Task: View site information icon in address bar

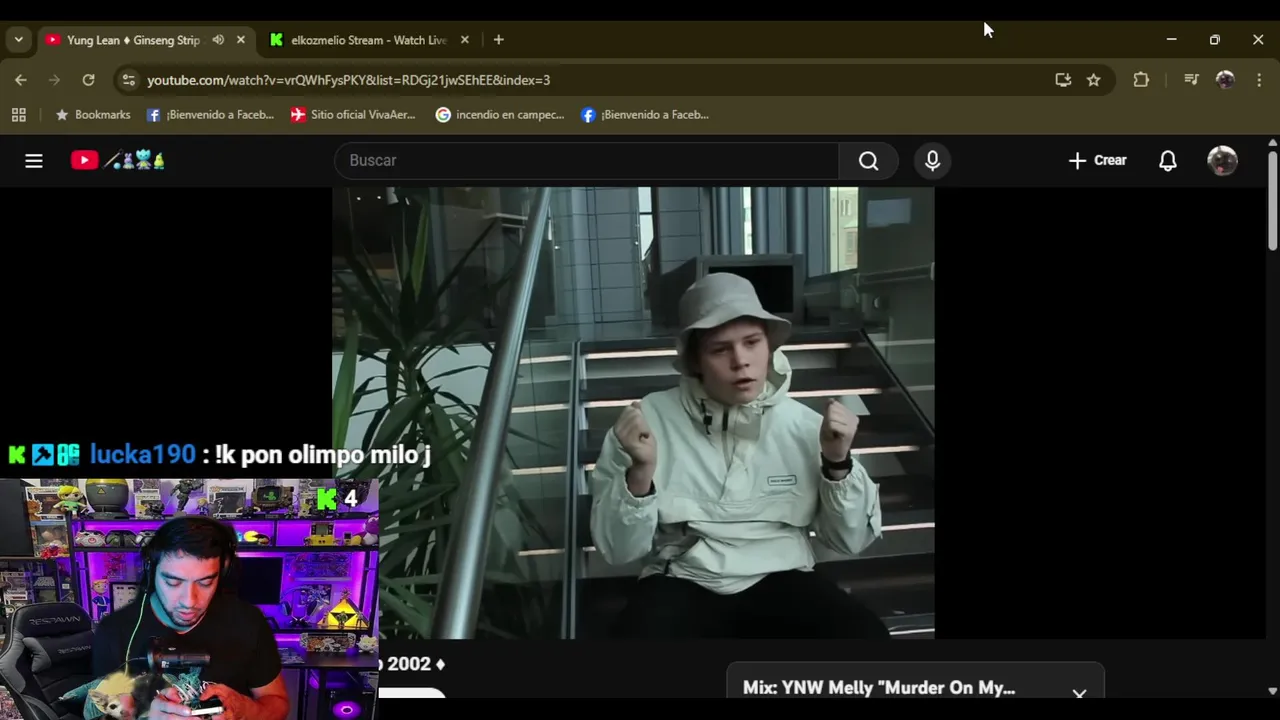Action: click(x=128, y=80)
